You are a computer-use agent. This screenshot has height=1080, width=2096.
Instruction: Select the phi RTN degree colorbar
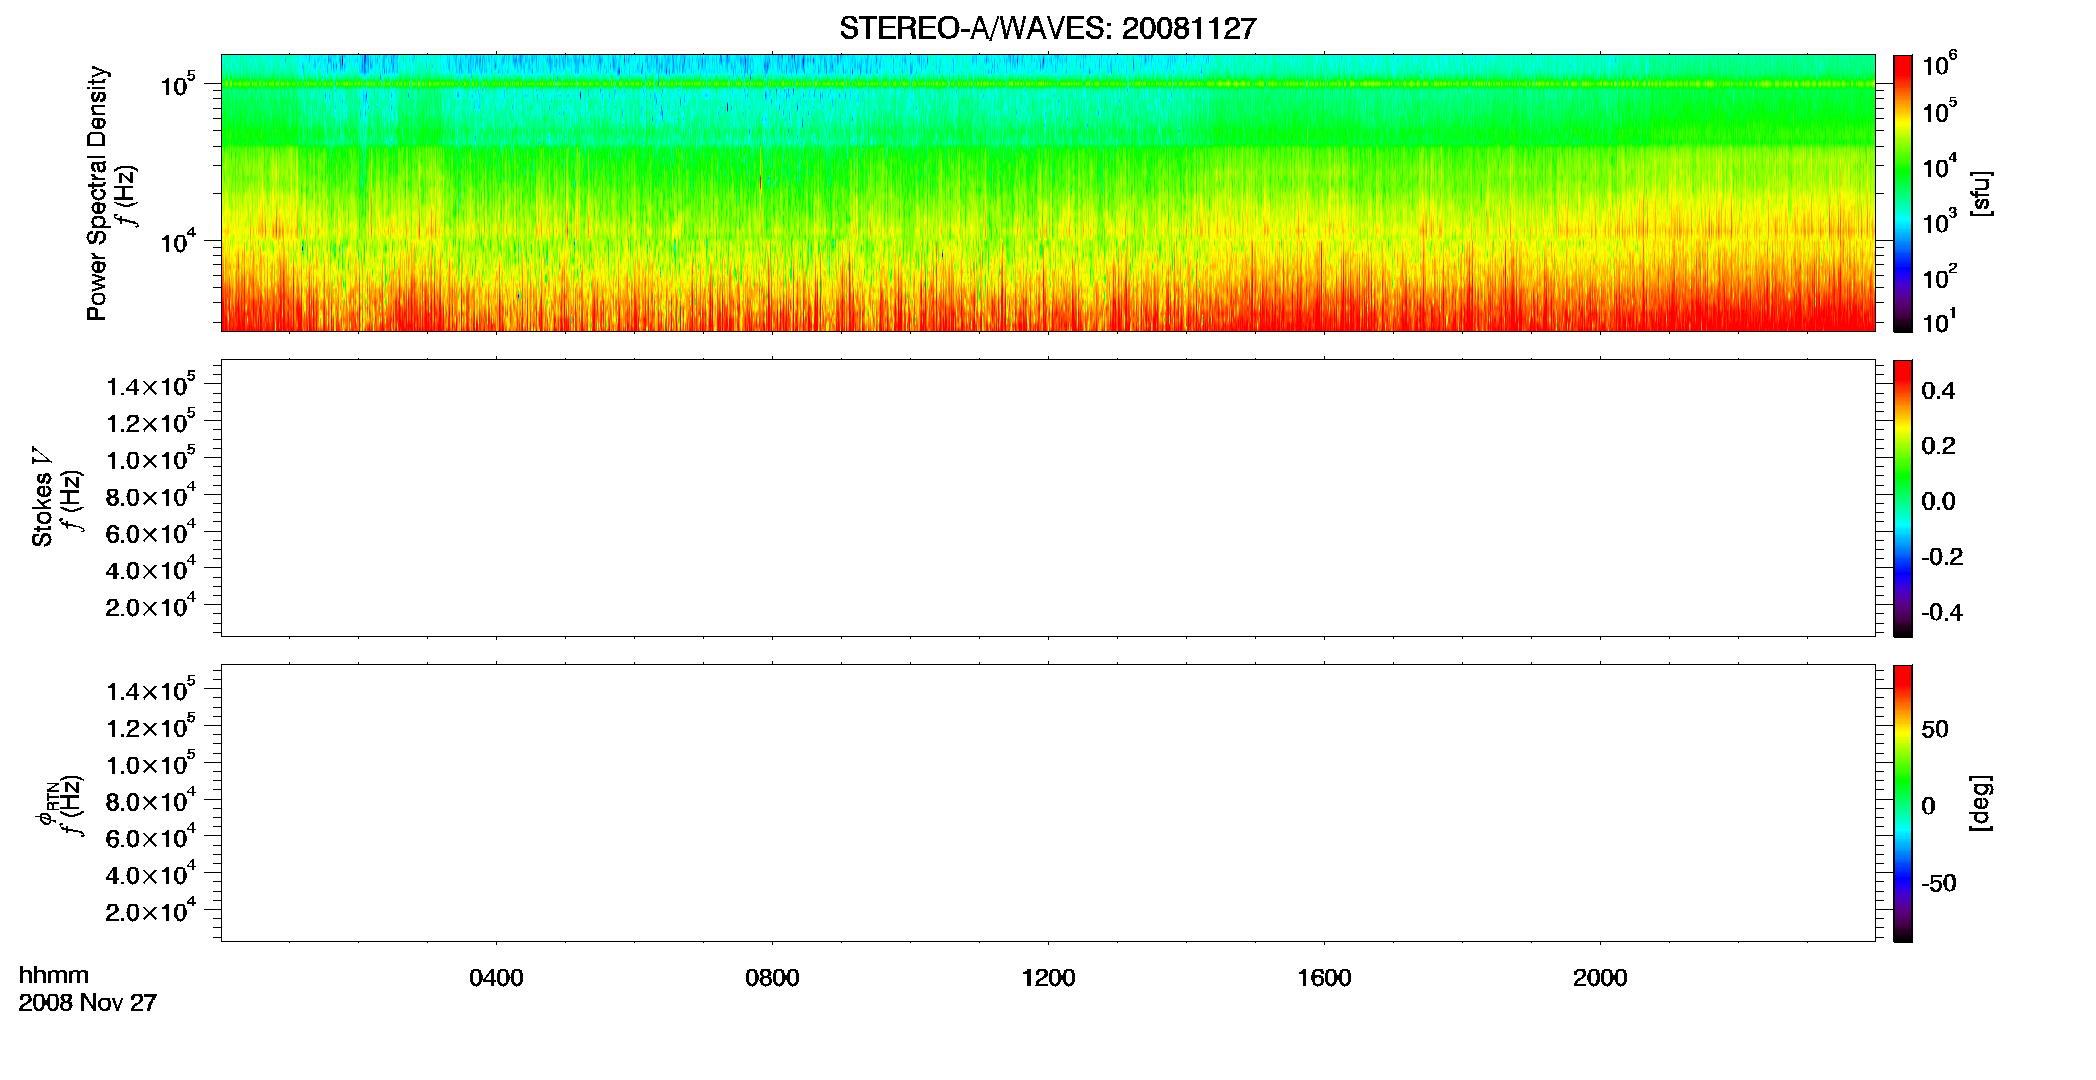(1903, 803)
